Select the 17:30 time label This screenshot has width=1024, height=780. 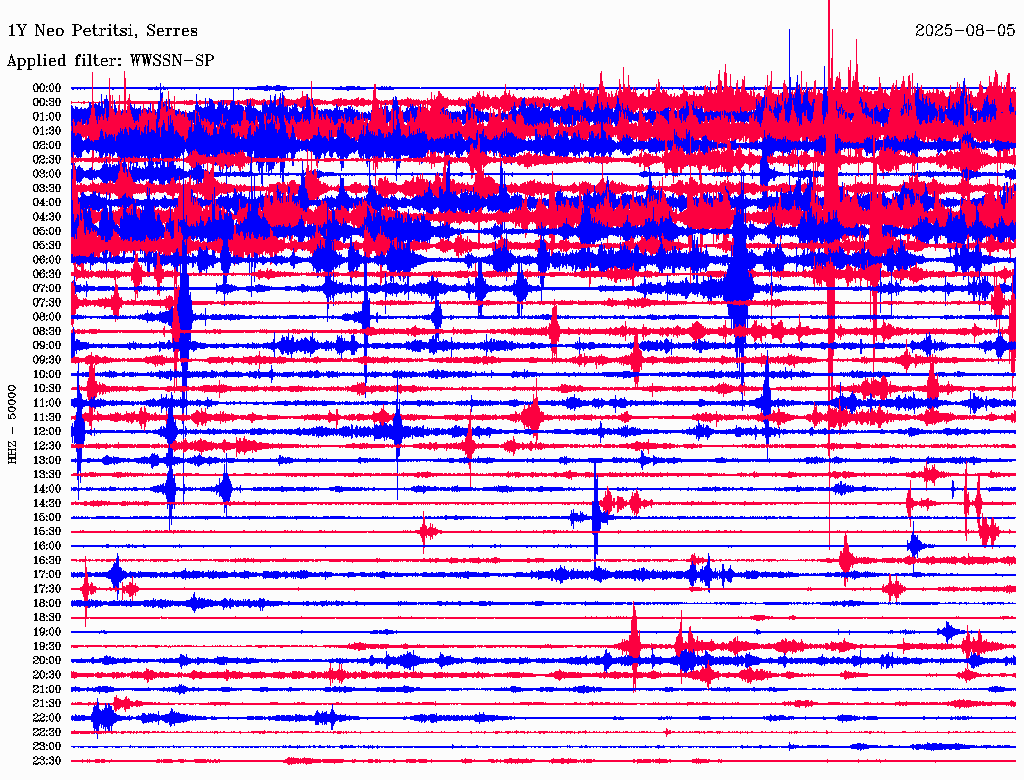(x=47, y=589)
